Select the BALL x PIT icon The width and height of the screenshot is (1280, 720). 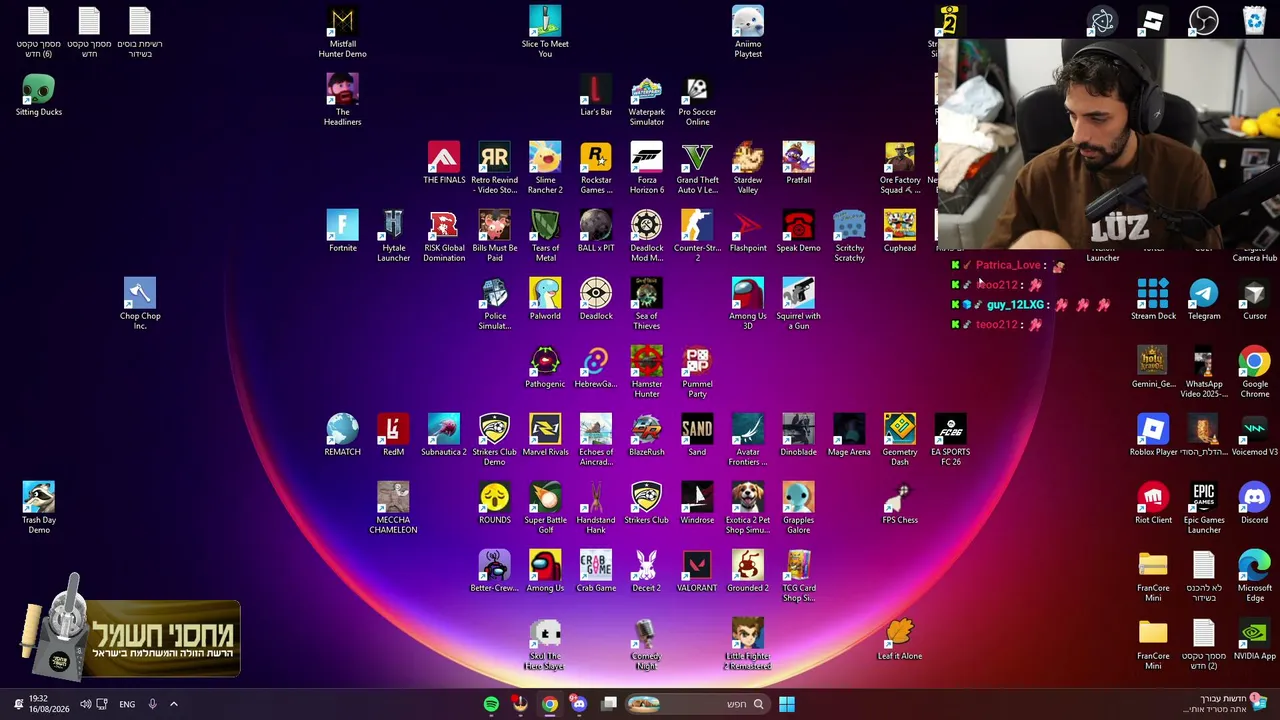tap(596, 231)
